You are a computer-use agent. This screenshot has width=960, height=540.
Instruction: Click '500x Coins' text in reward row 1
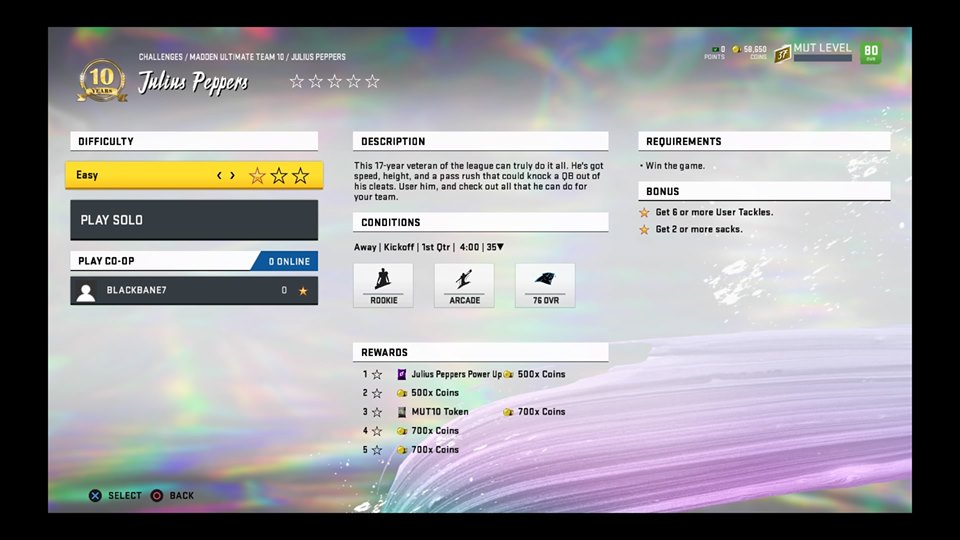(541, 374)
